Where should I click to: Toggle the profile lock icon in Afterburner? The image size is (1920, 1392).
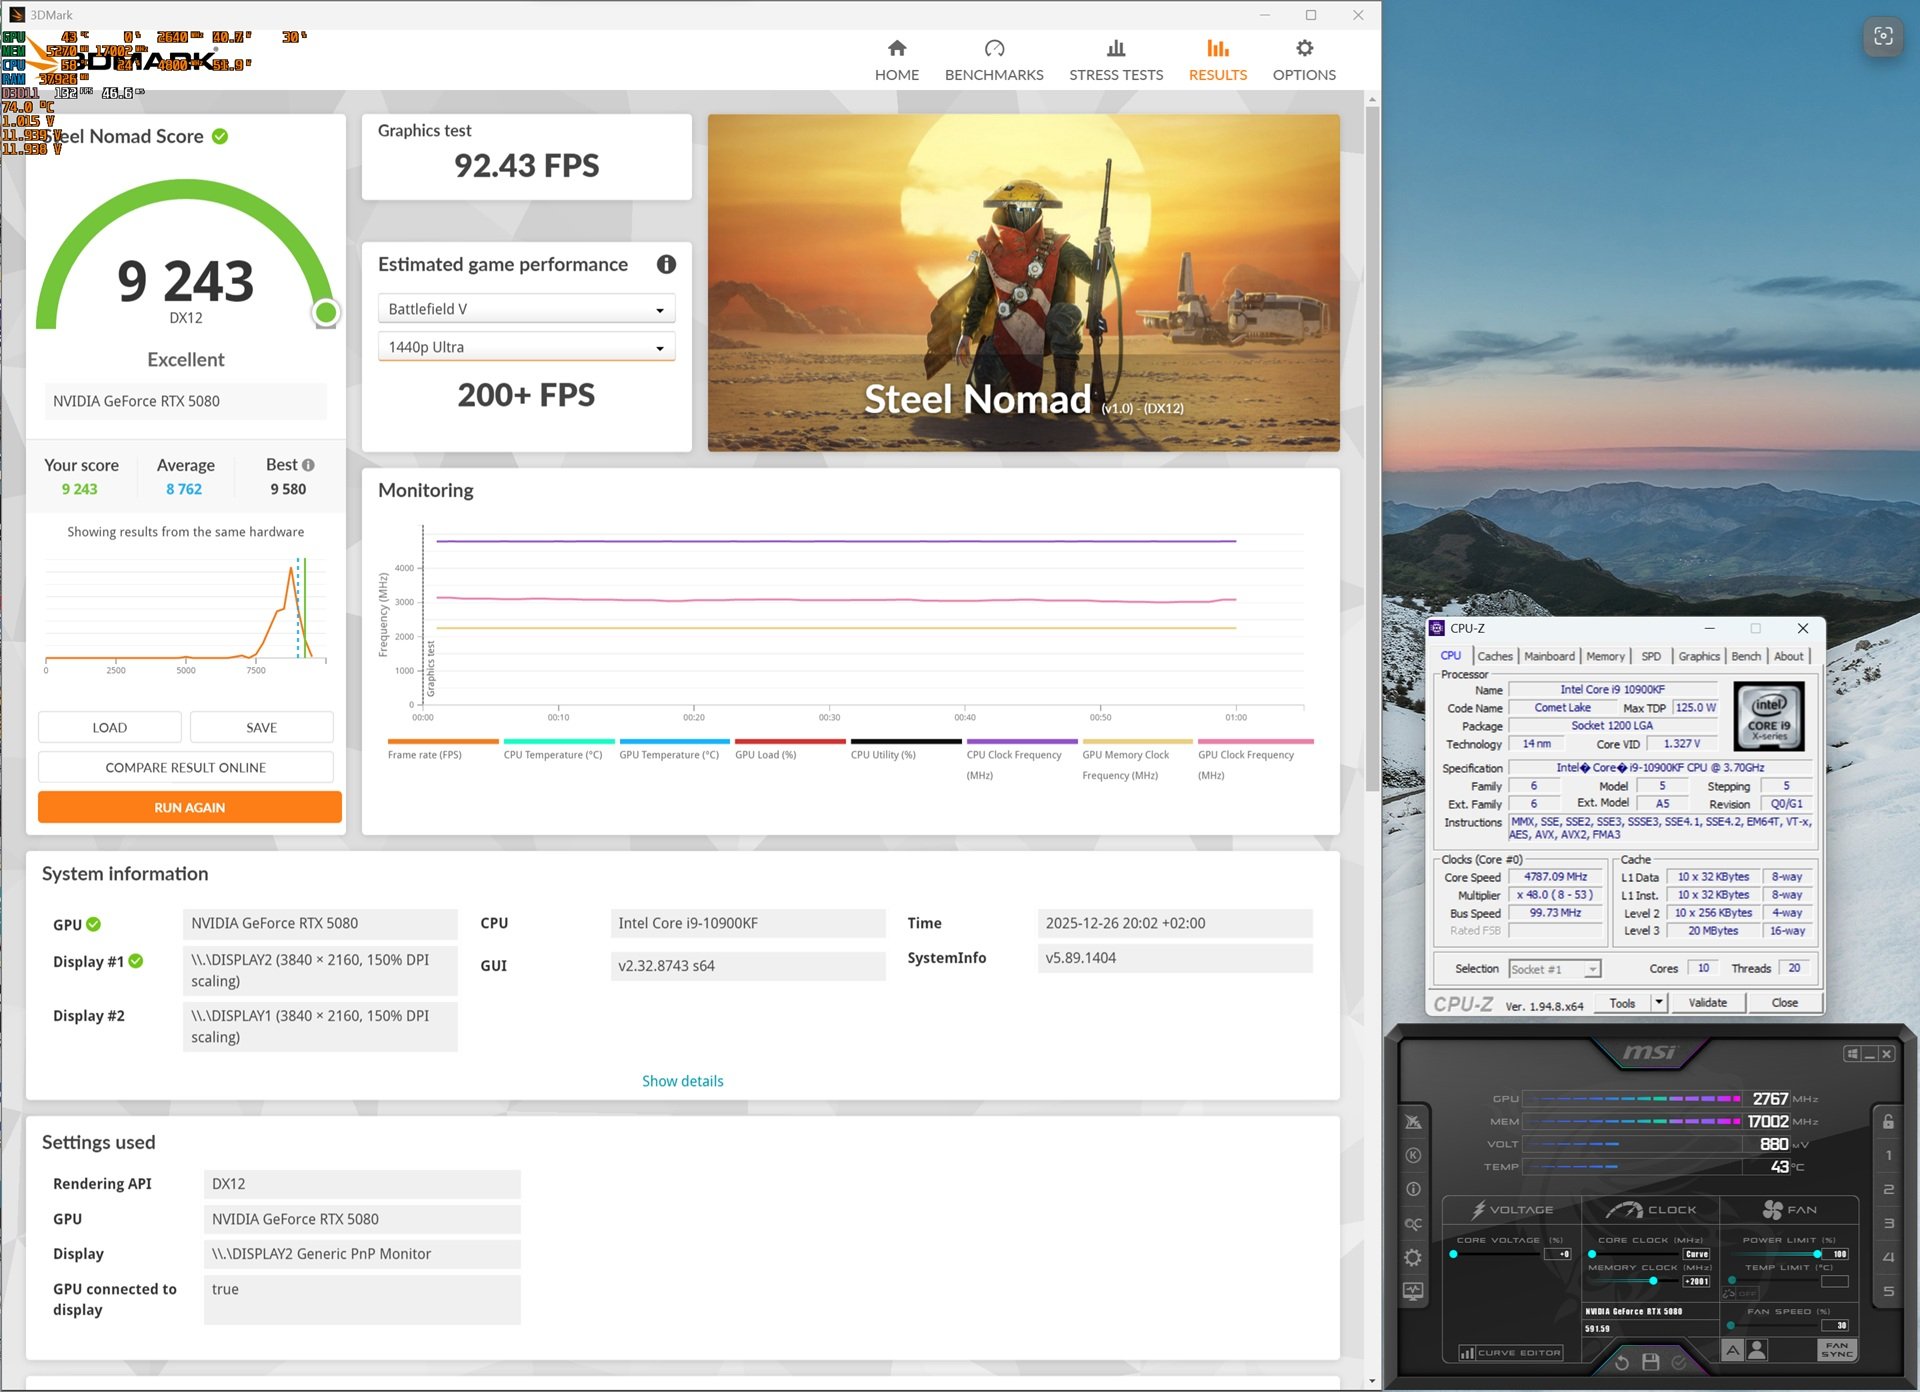pos(1888,1121)
